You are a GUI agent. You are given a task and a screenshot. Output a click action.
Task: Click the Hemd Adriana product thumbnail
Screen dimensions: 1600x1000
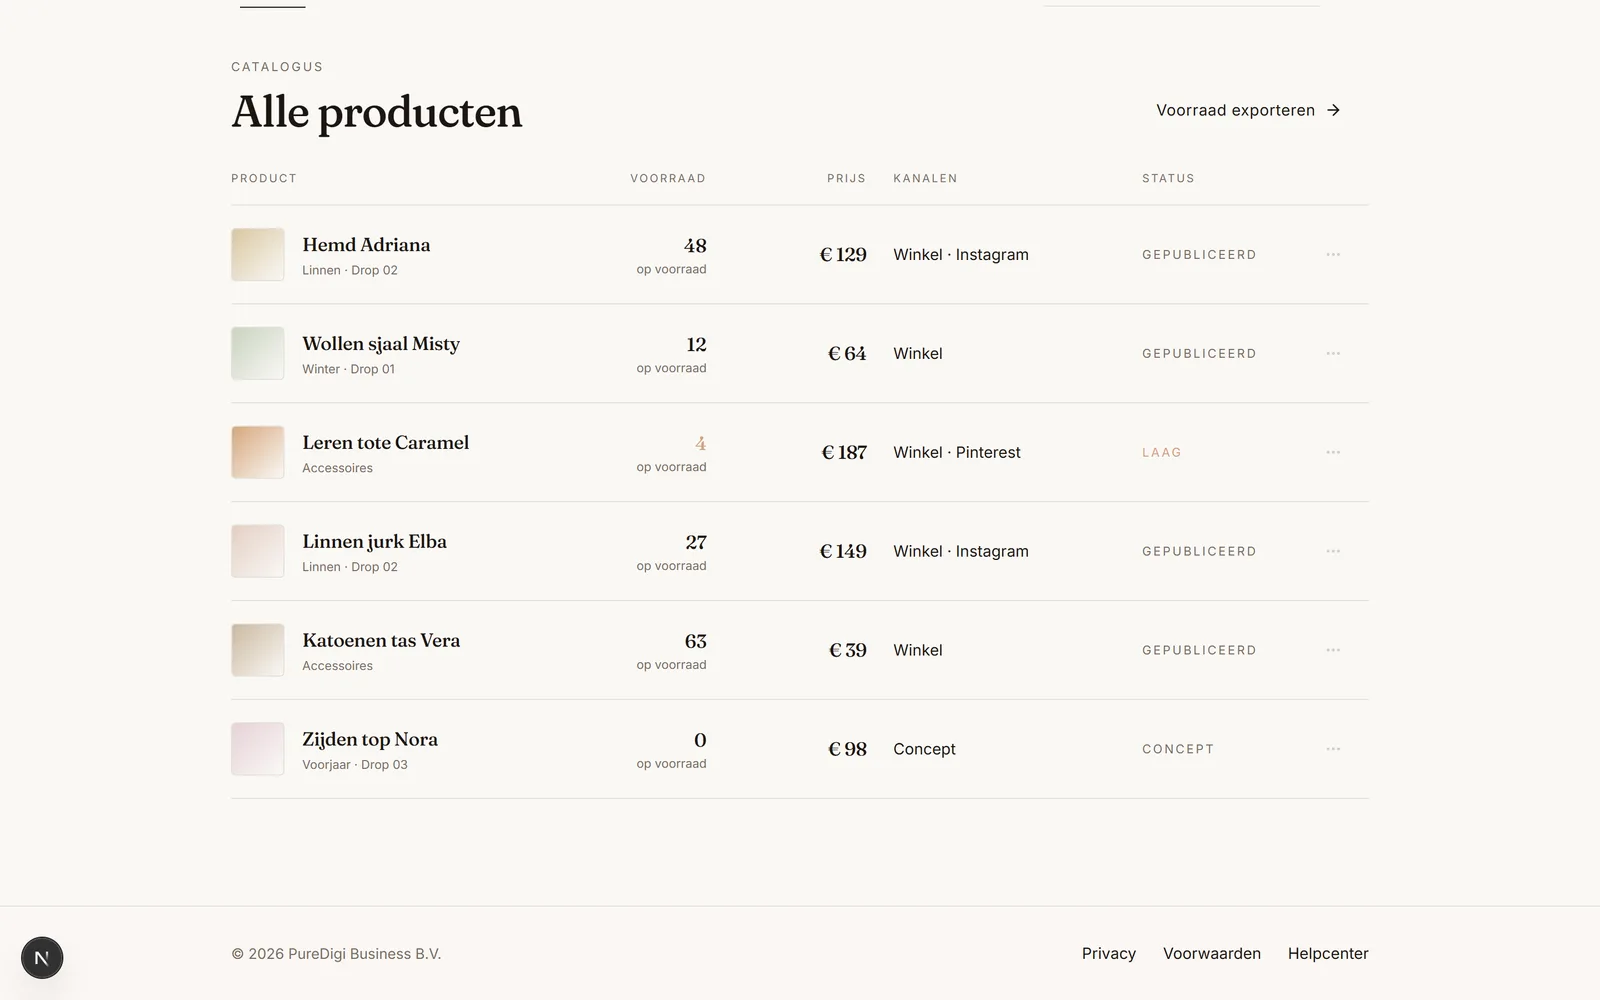click(258, 254)
